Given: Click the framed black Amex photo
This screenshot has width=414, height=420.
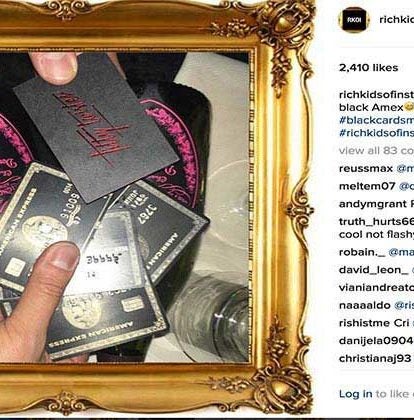Looking at the screenshot, I should click(124, 207).
